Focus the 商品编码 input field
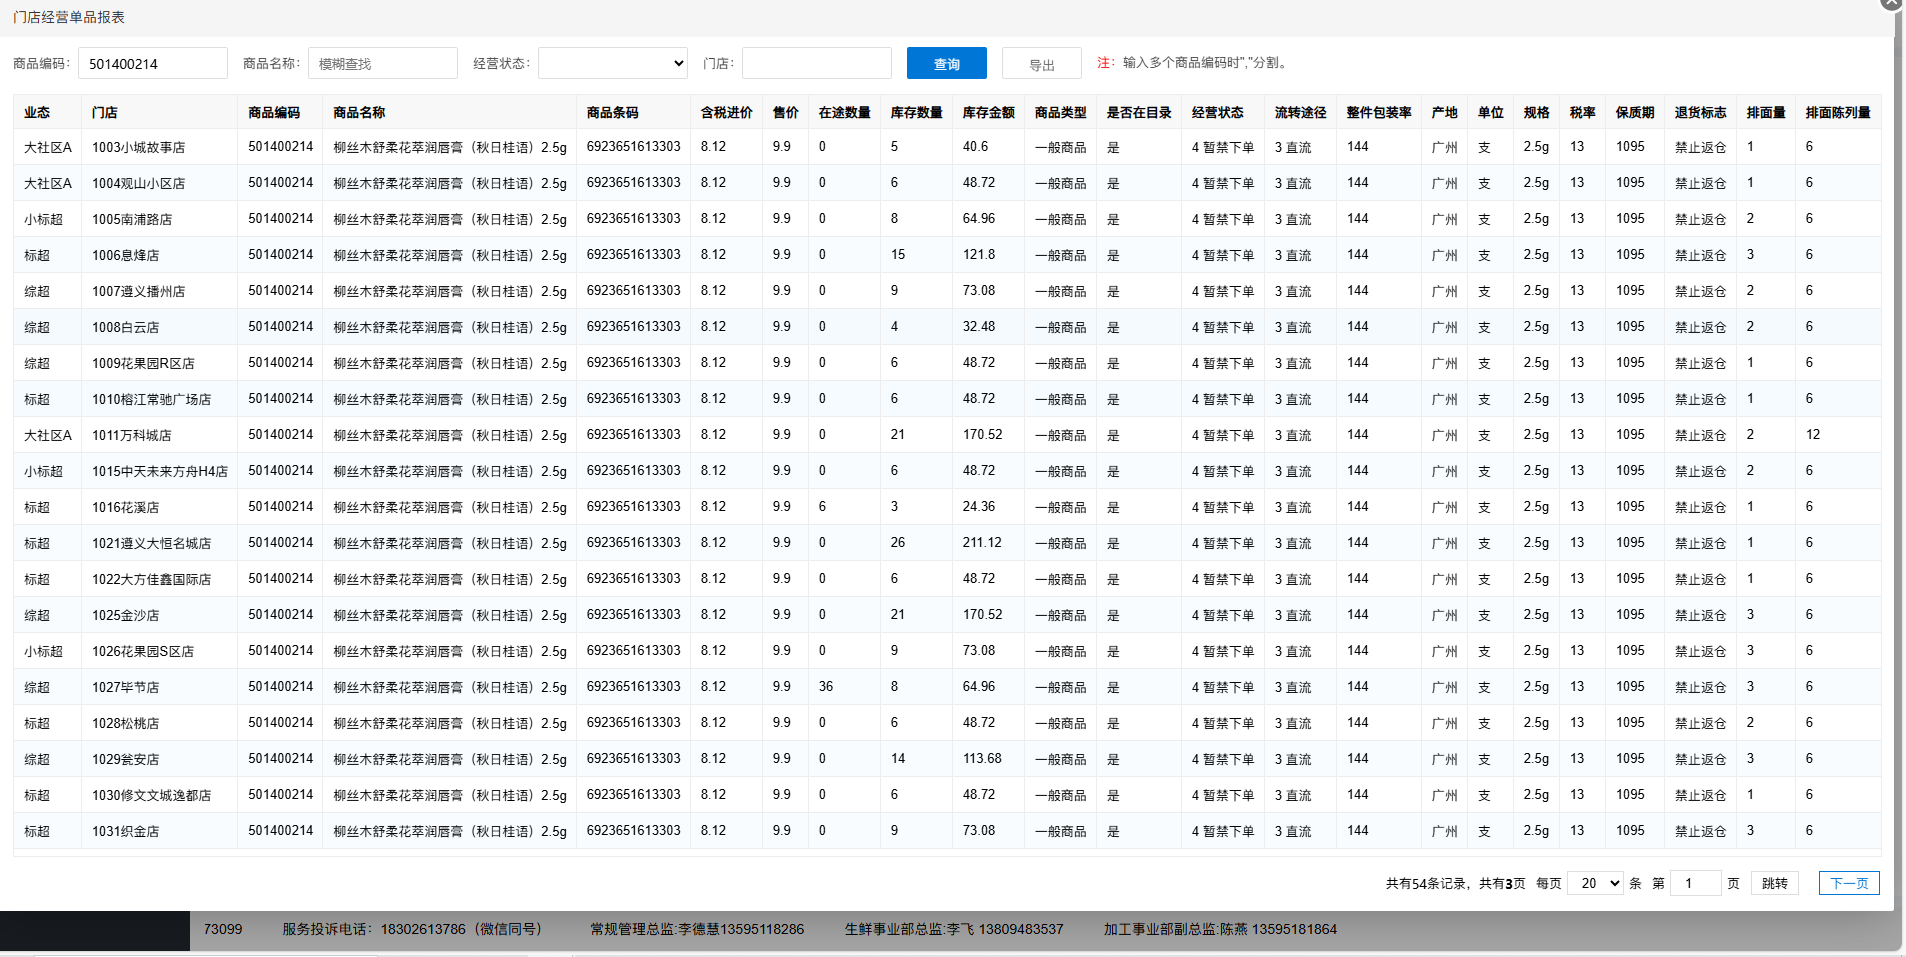Image resolution: width=1906 pixels, height=957 pixels. (x=152, y=63)
